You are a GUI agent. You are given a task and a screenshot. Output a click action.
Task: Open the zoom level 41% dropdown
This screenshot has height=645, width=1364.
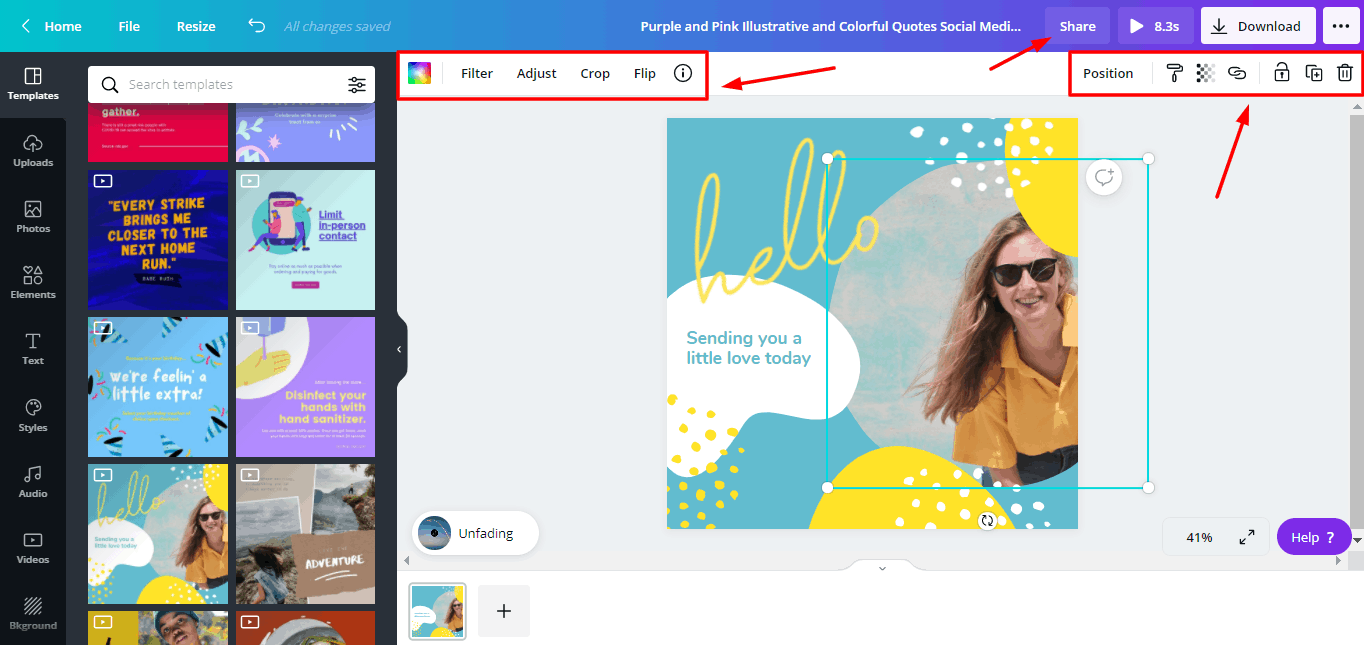(1199, 537)
